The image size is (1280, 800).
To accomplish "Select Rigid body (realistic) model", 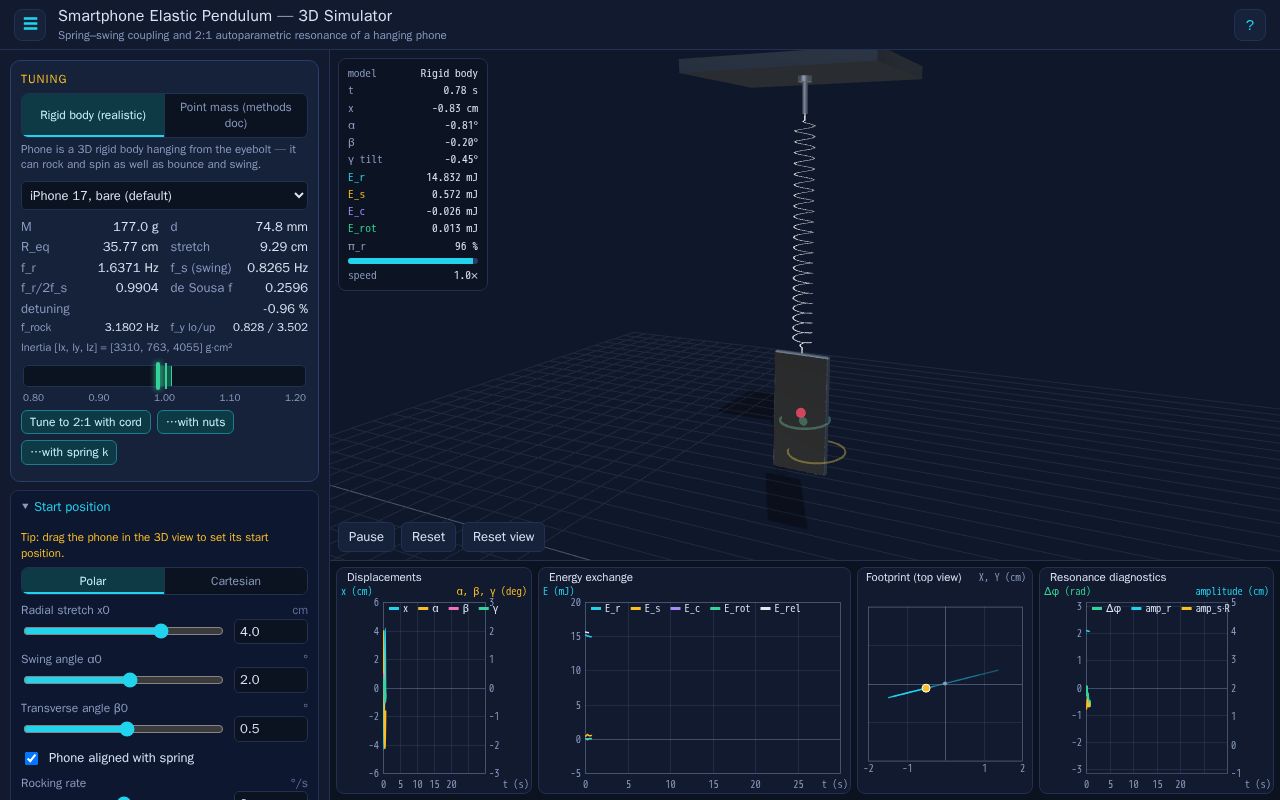I will coord(93,115).
